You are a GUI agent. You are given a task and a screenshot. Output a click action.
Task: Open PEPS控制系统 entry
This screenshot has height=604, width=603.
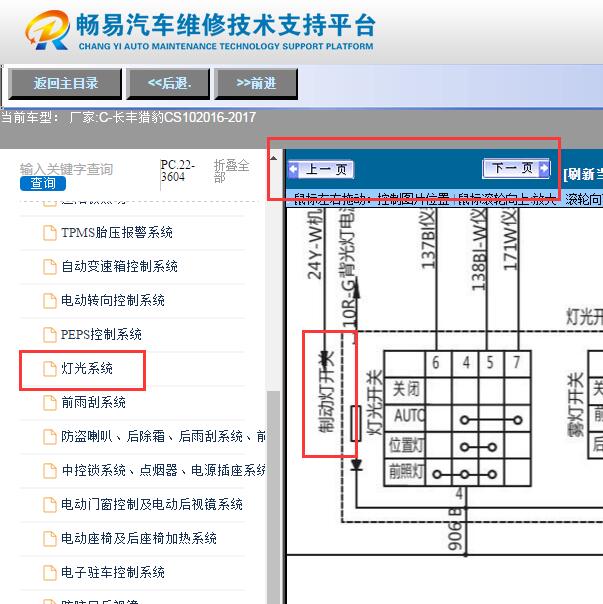point(101,334)
